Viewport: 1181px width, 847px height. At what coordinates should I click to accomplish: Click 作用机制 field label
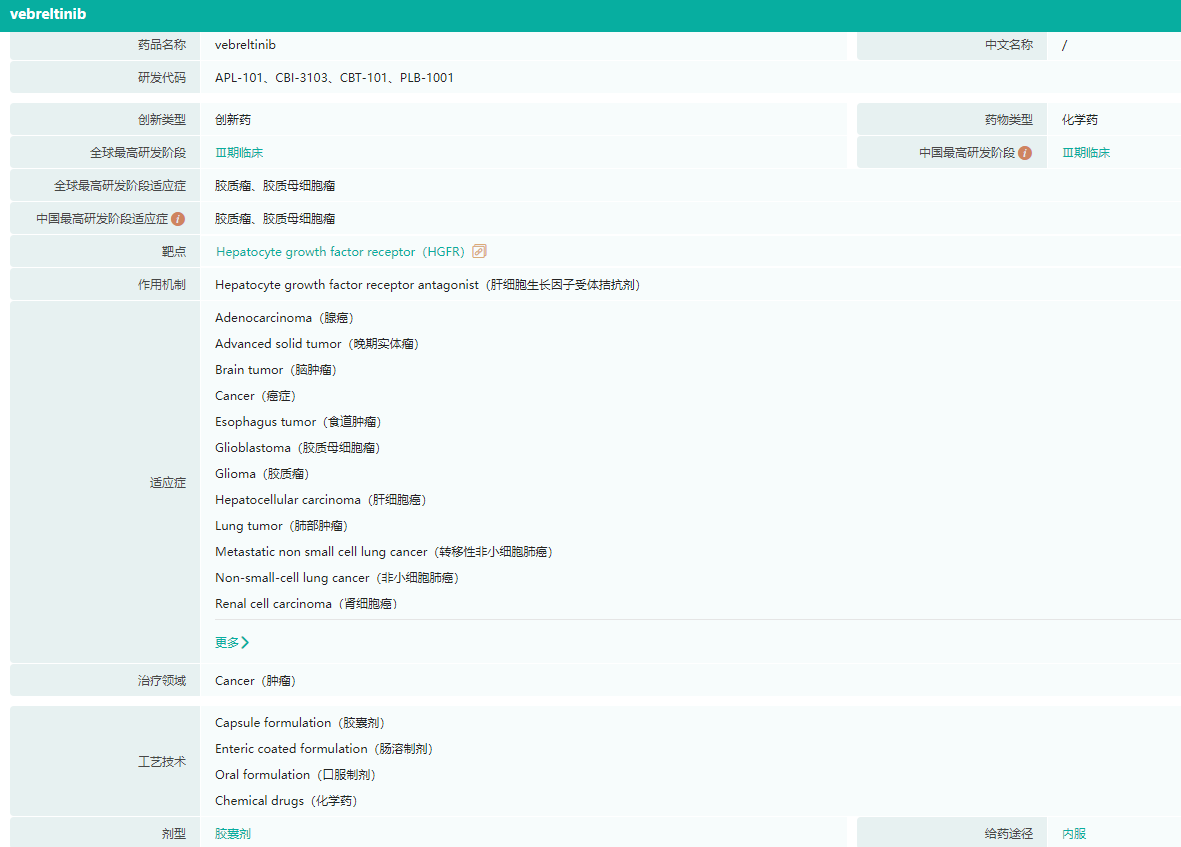click(162, 285)
